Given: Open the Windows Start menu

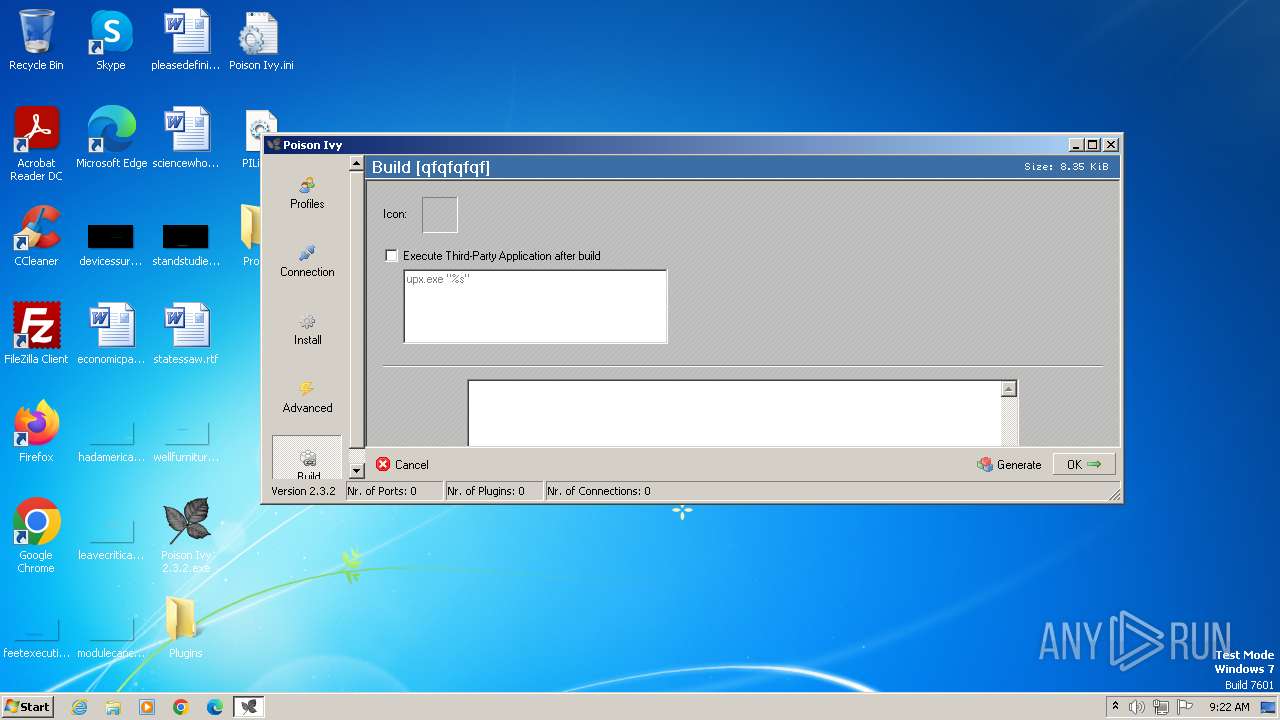Looking at the screenshot, I should point(28,706).
